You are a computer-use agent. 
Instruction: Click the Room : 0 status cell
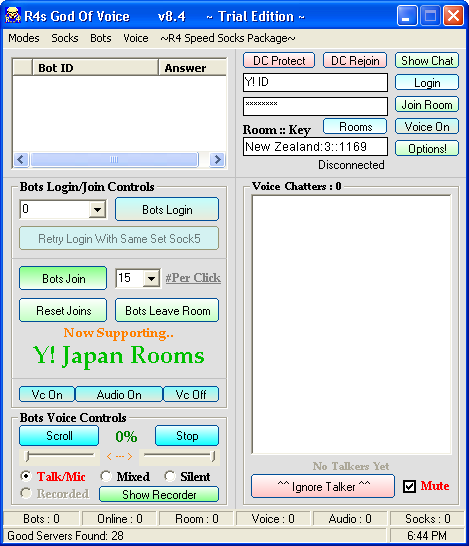[197, 518]
